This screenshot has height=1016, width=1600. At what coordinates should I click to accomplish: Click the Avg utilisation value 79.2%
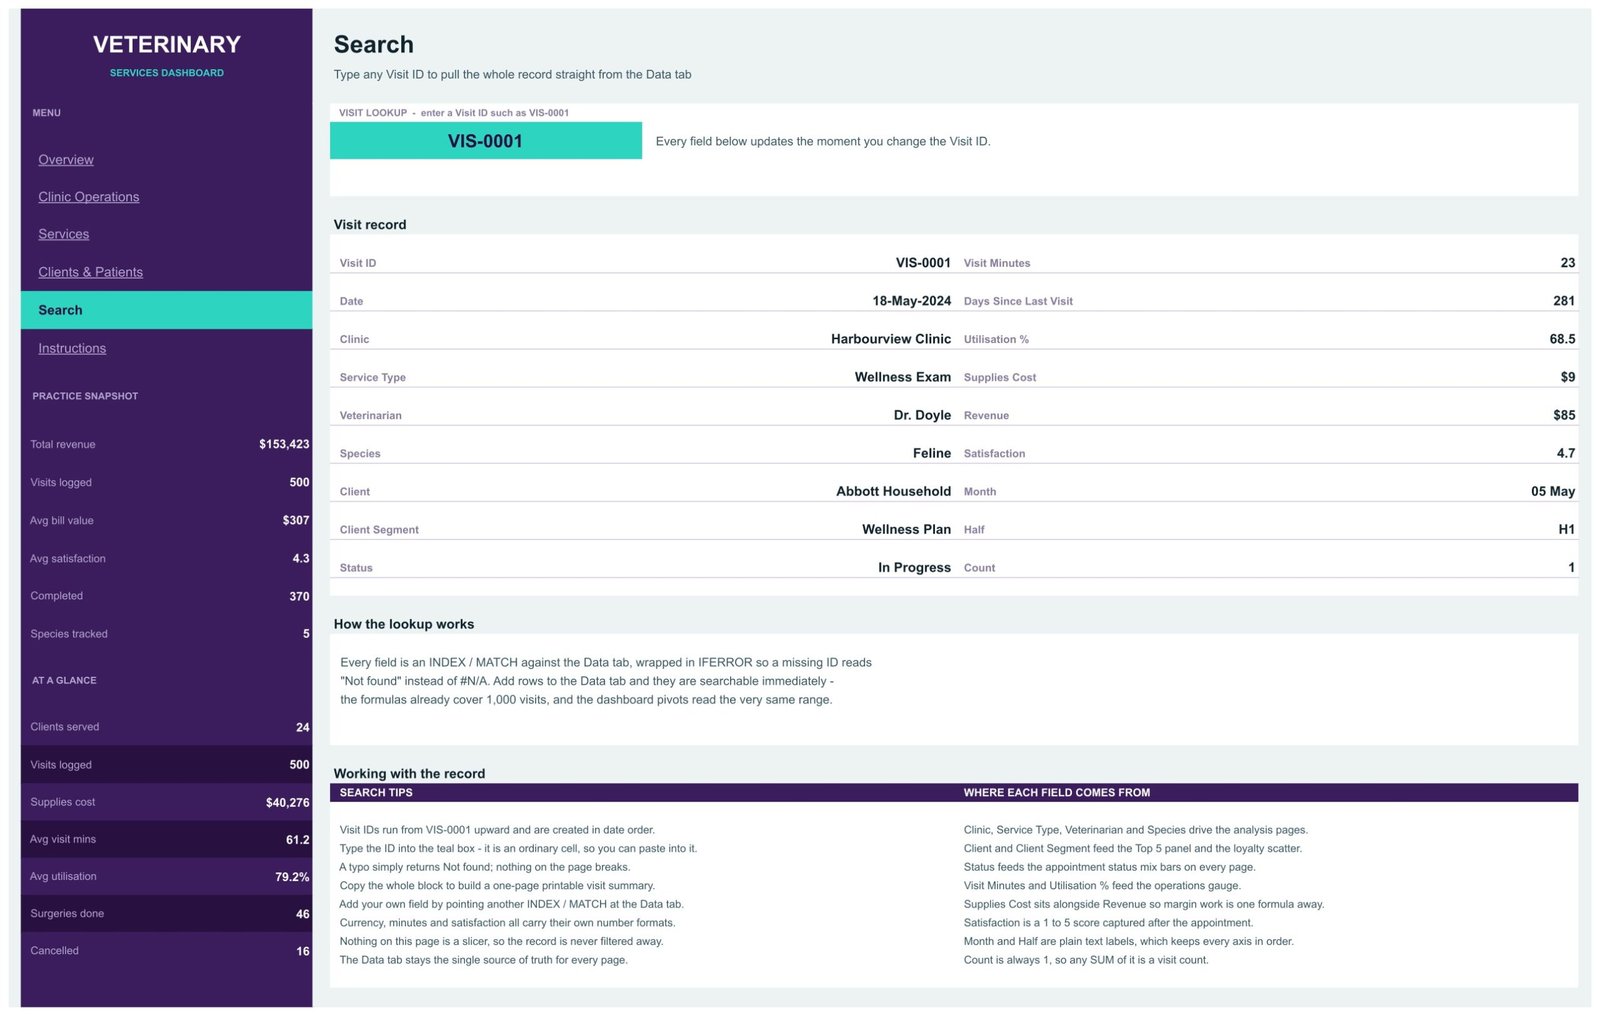click(x=293, y=877)
